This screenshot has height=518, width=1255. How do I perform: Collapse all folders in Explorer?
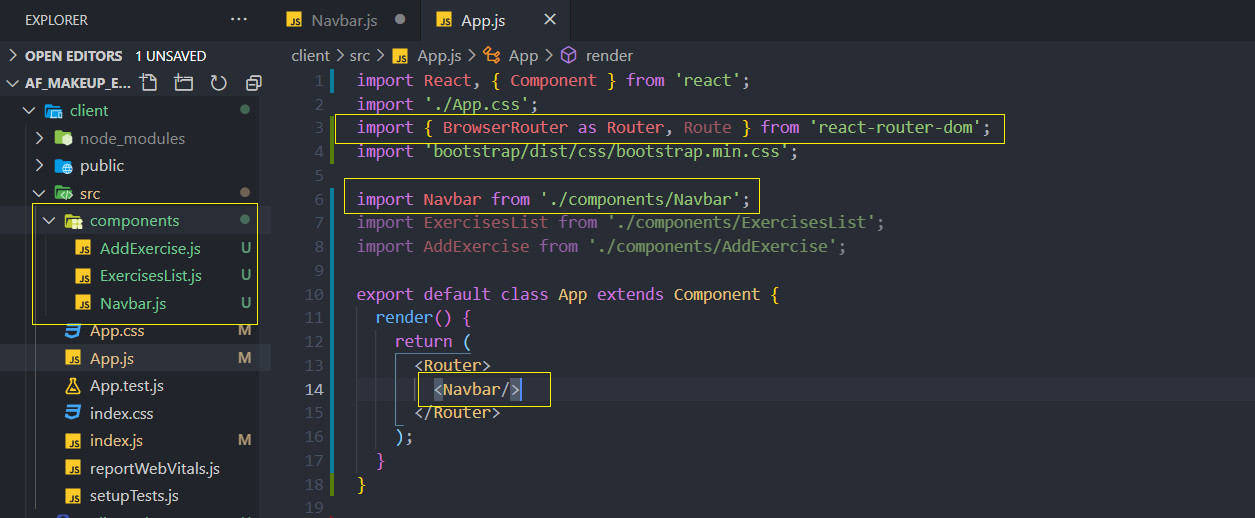point(253,83)
